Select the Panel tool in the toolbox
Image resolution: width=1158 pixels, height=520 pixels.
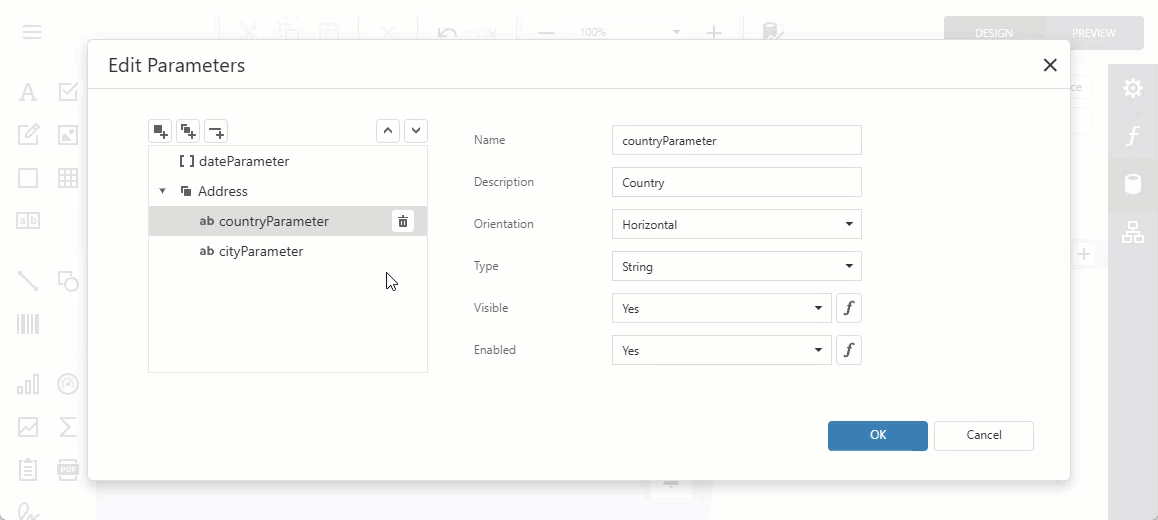(x=28, y=178)
